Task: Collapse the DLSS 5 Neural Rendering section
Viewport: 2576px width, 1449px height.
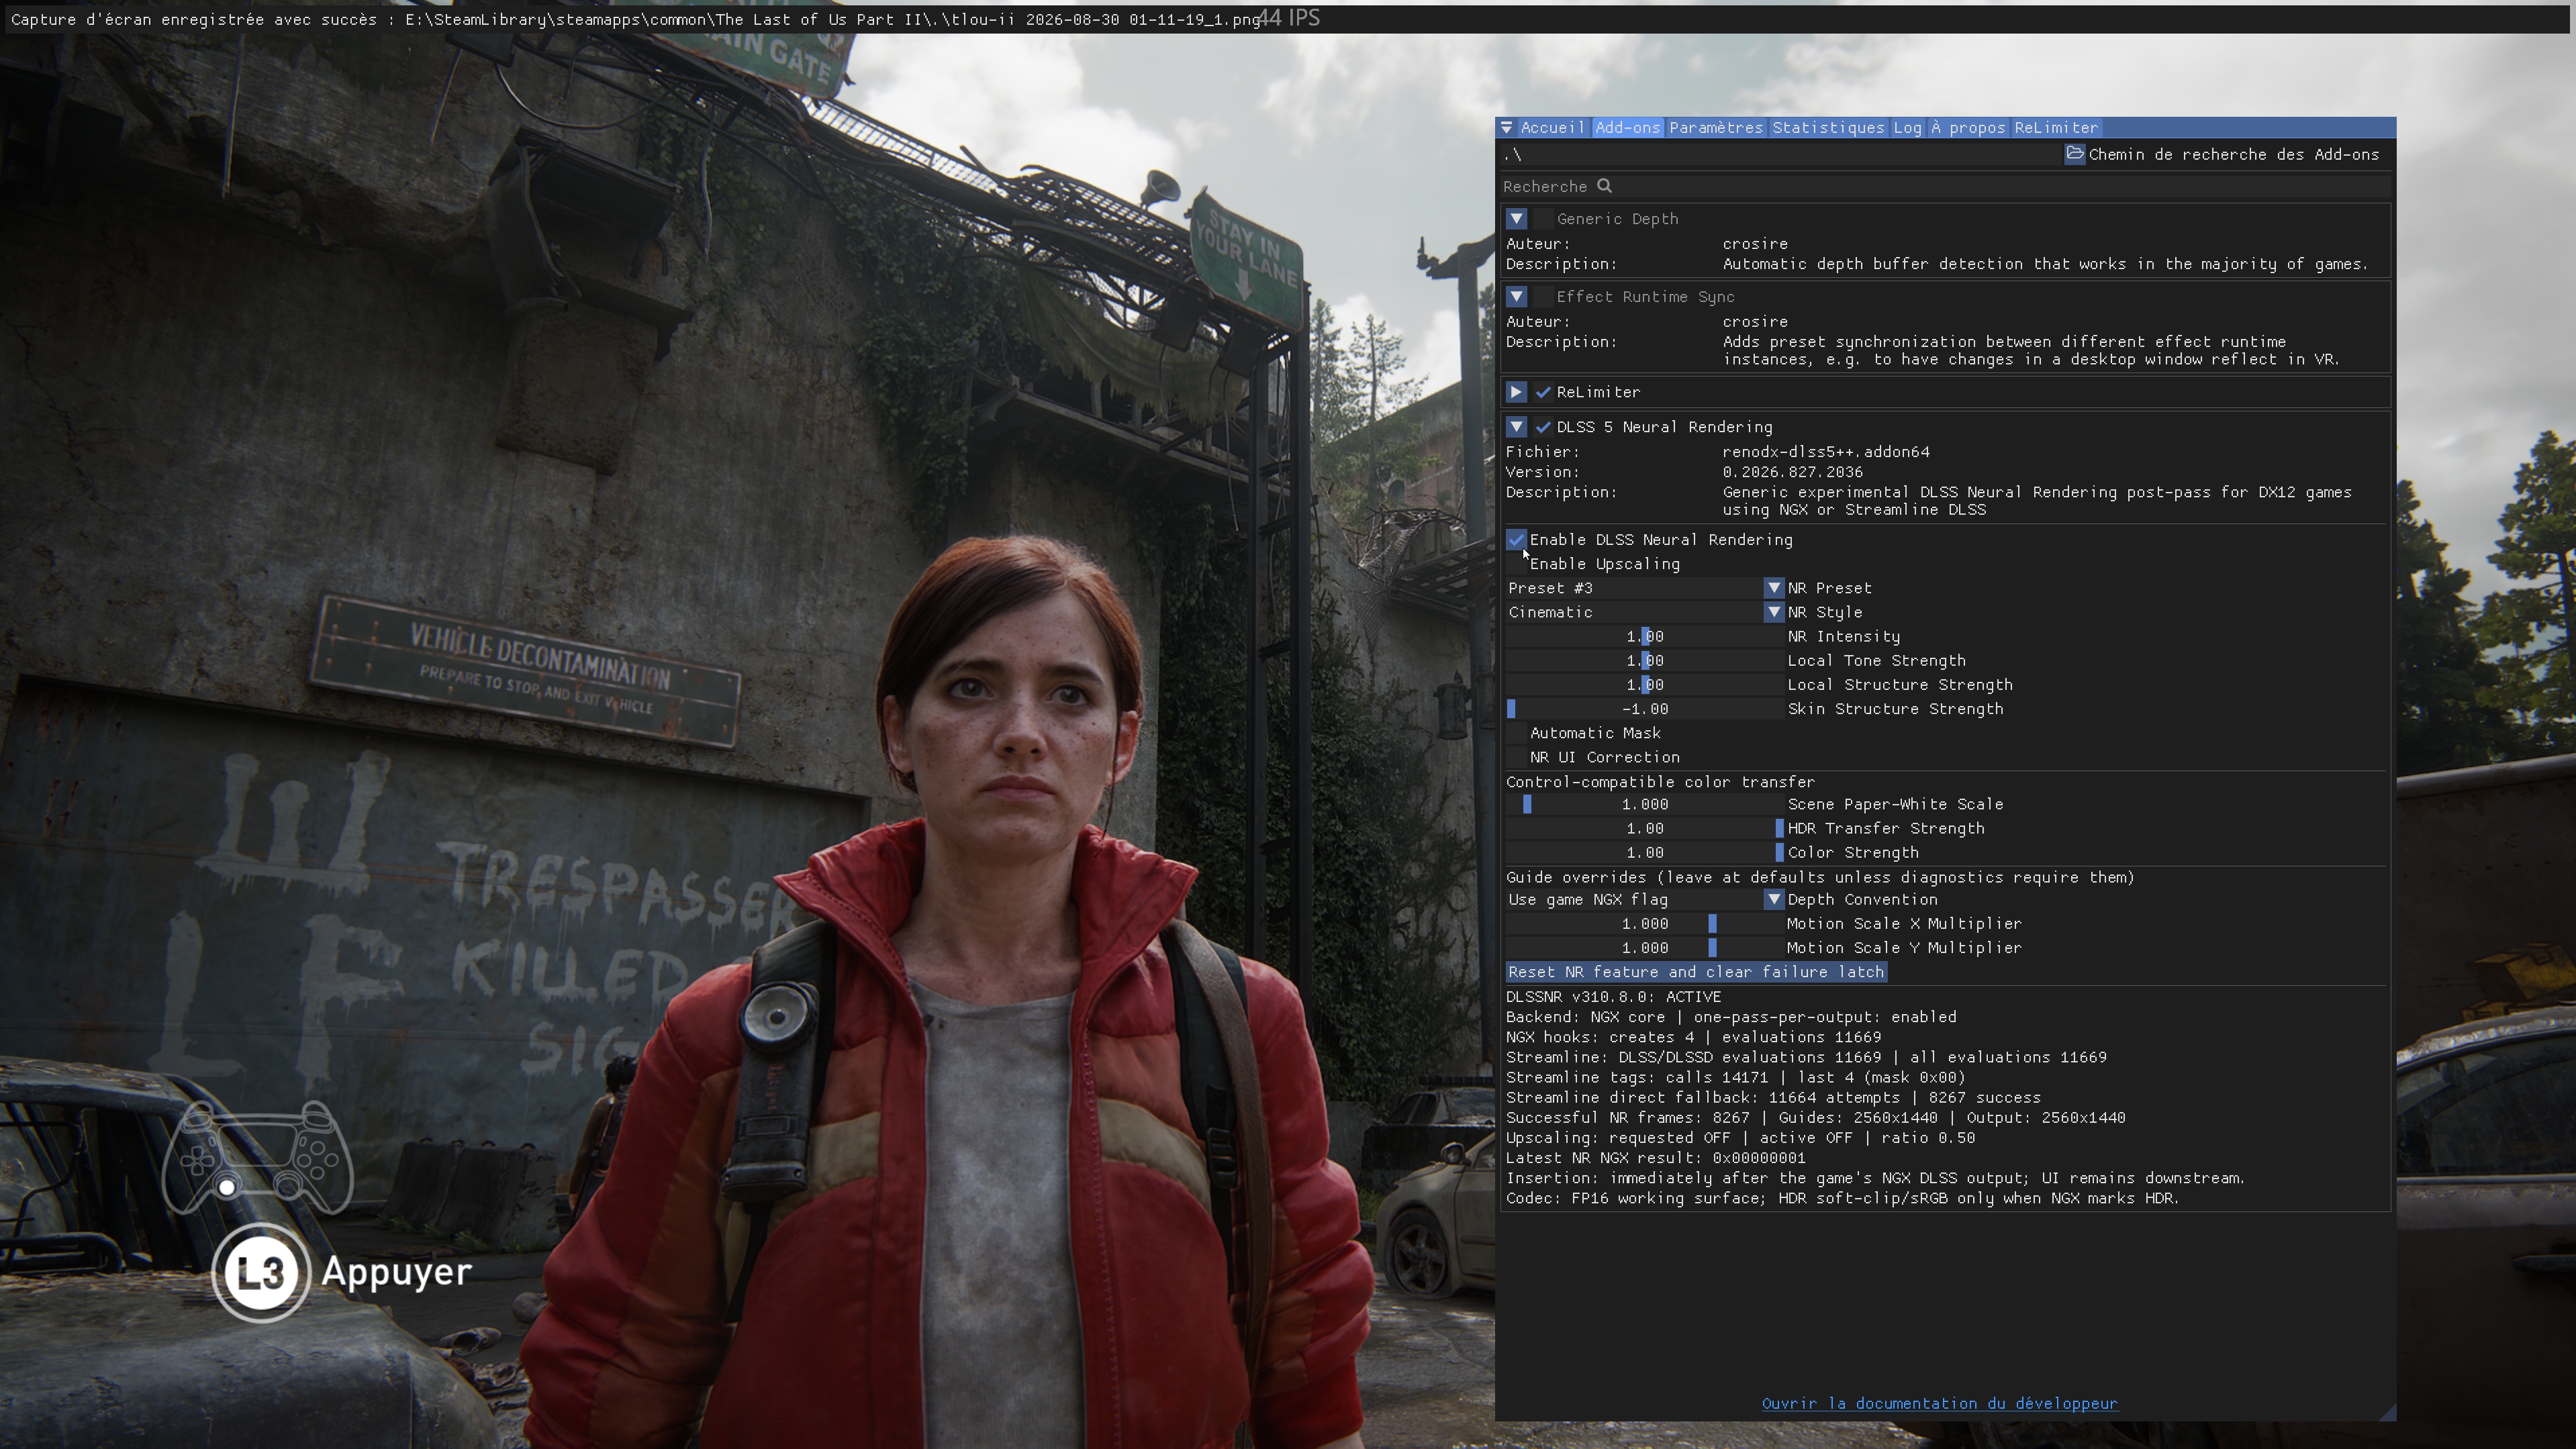Action: (1516, 427)
